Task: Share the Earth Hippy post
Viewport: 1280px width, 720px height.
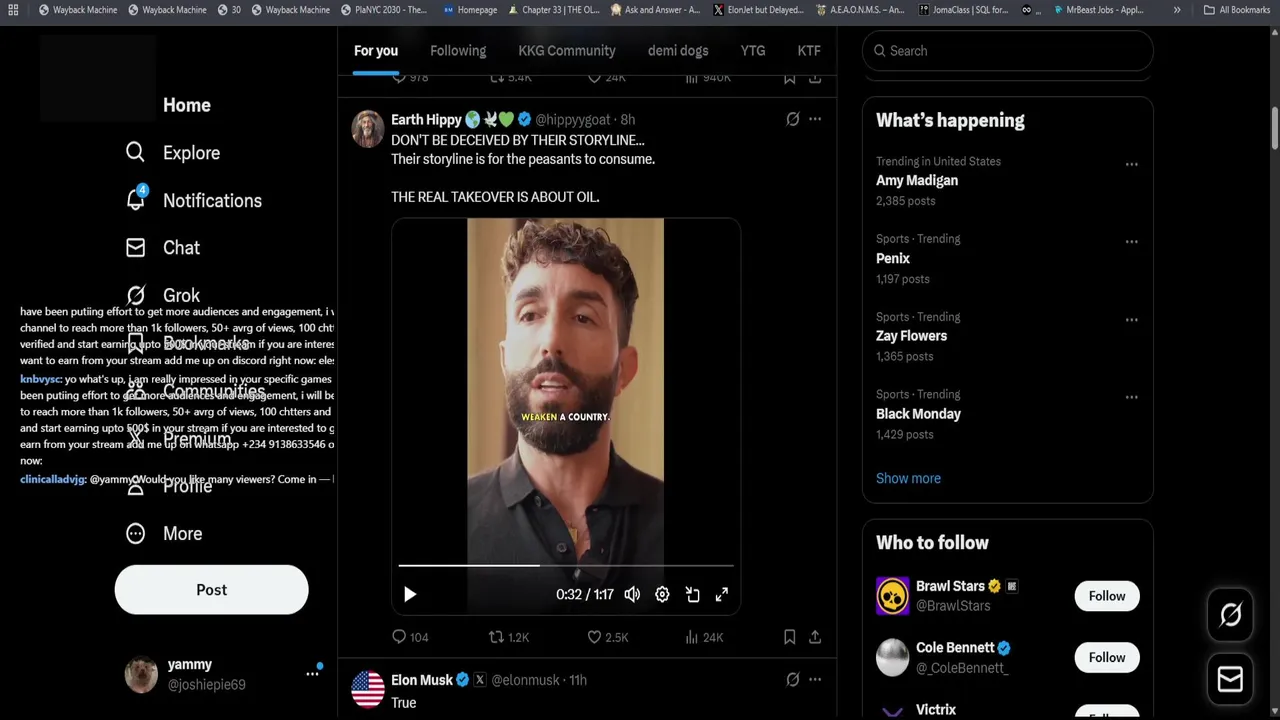Action: tap(815, 637)
